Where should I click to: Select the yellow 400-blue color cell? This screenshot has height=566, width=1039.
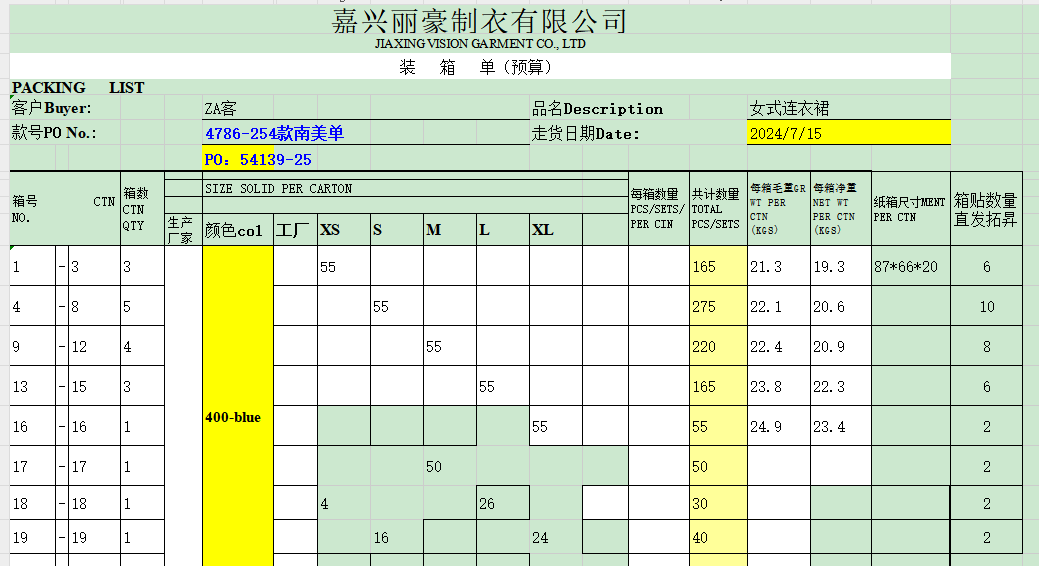[237, 417]
